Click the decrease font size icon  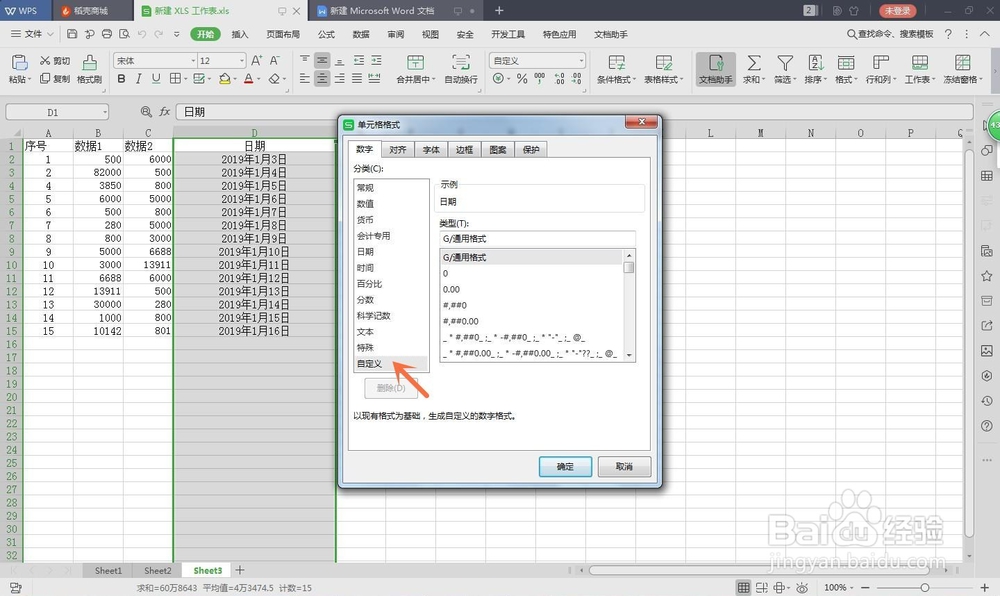point(274,61)
